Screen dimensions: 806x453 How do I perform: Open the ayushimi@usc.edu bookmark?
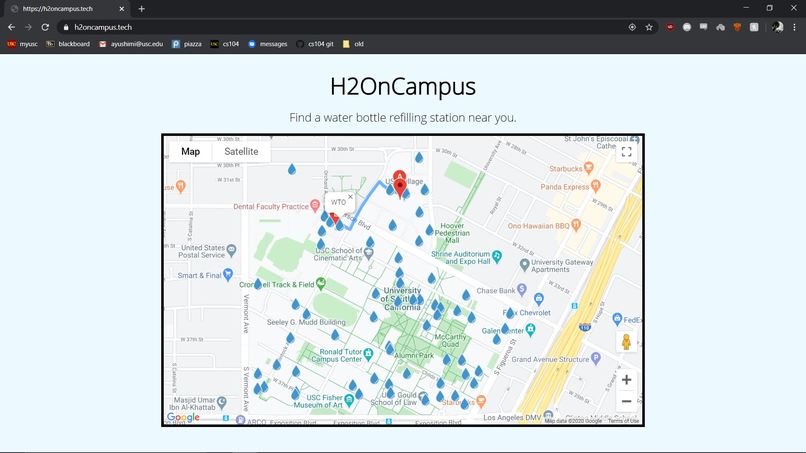(131, 44)
